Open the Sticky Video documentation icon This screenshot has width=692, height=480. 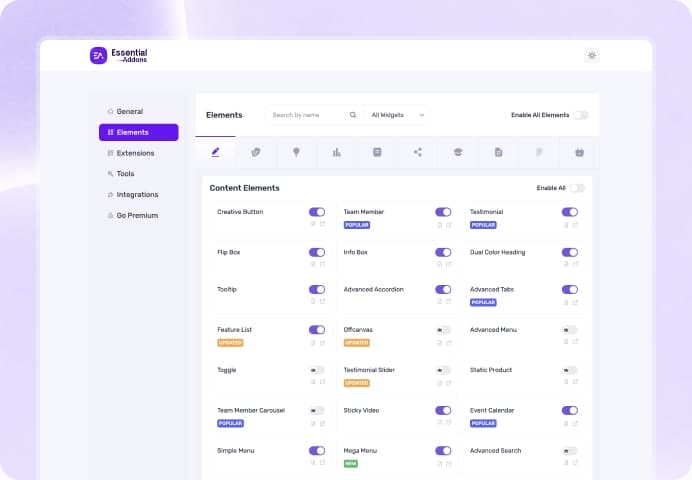click(x=440, y=422)
